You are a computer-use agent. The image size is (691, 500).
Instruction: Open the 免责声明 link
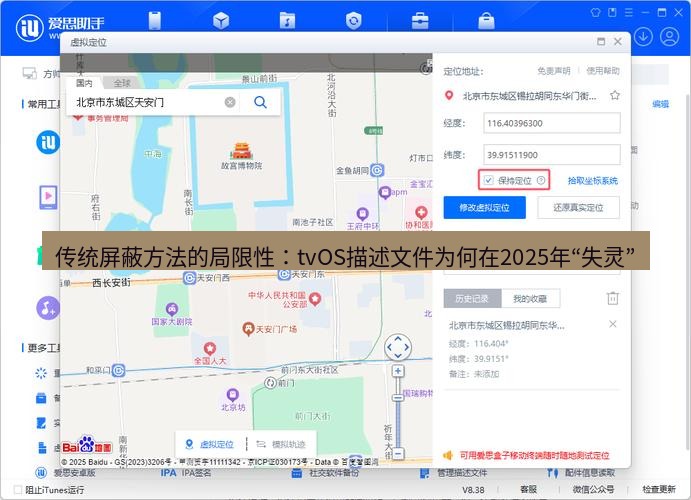(x=554, y=70)
